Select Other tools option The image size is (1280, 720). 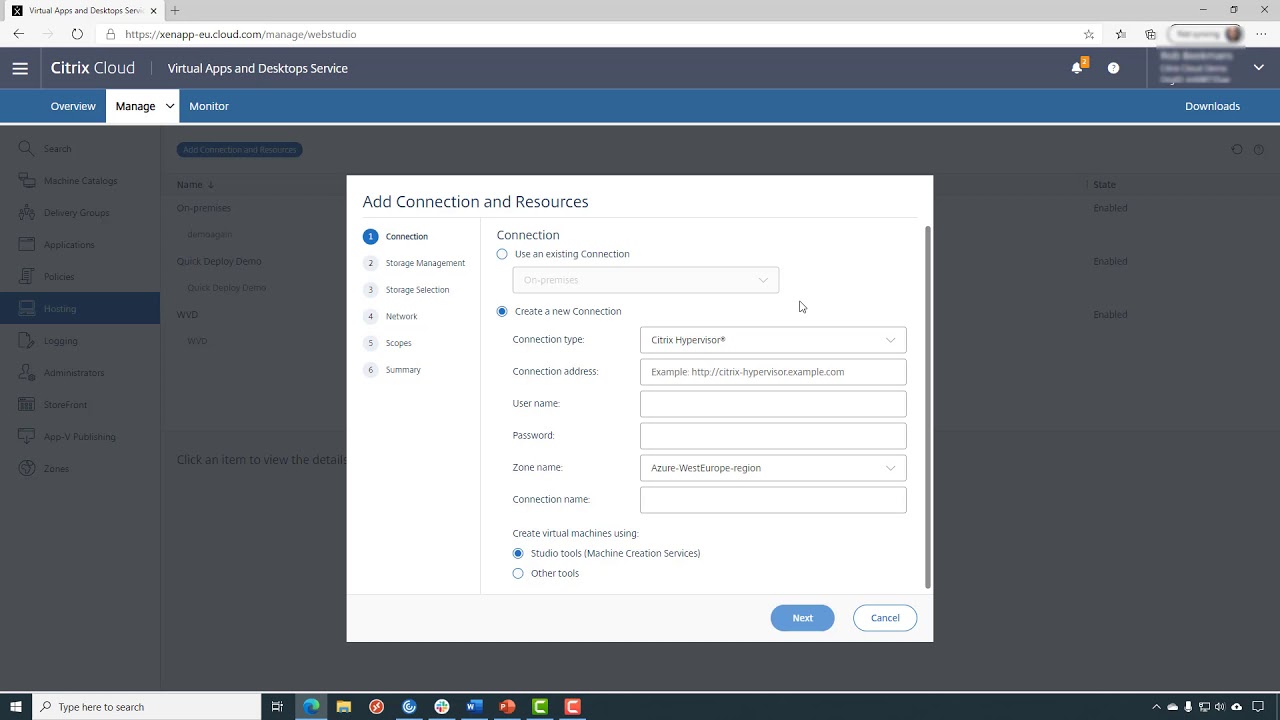(518, 573)
